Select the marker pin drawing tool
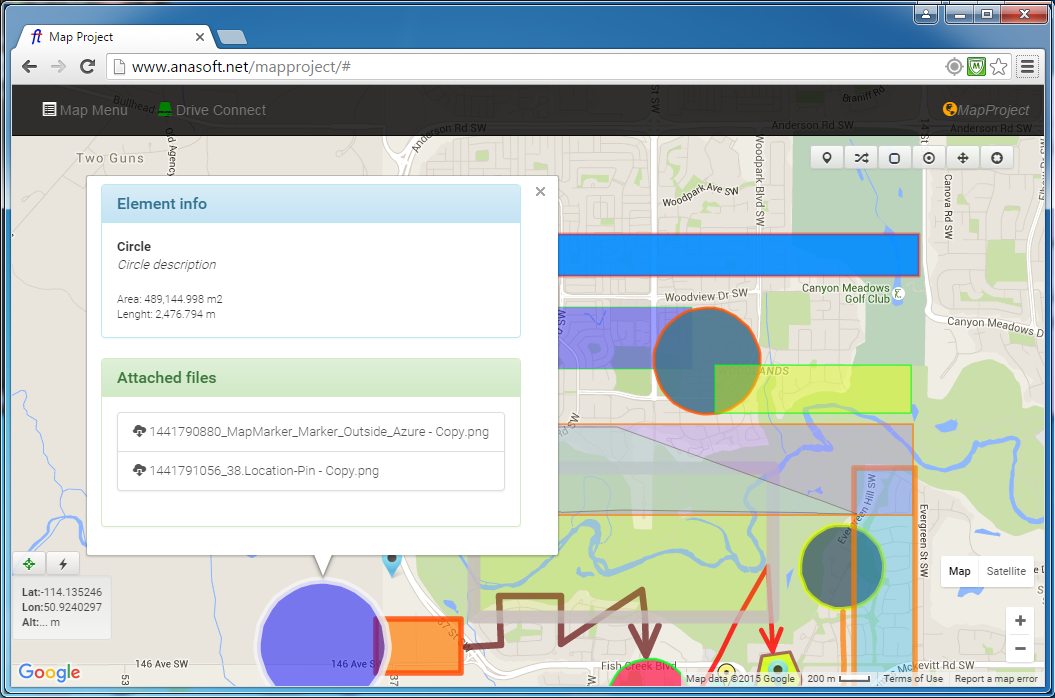 827,158
